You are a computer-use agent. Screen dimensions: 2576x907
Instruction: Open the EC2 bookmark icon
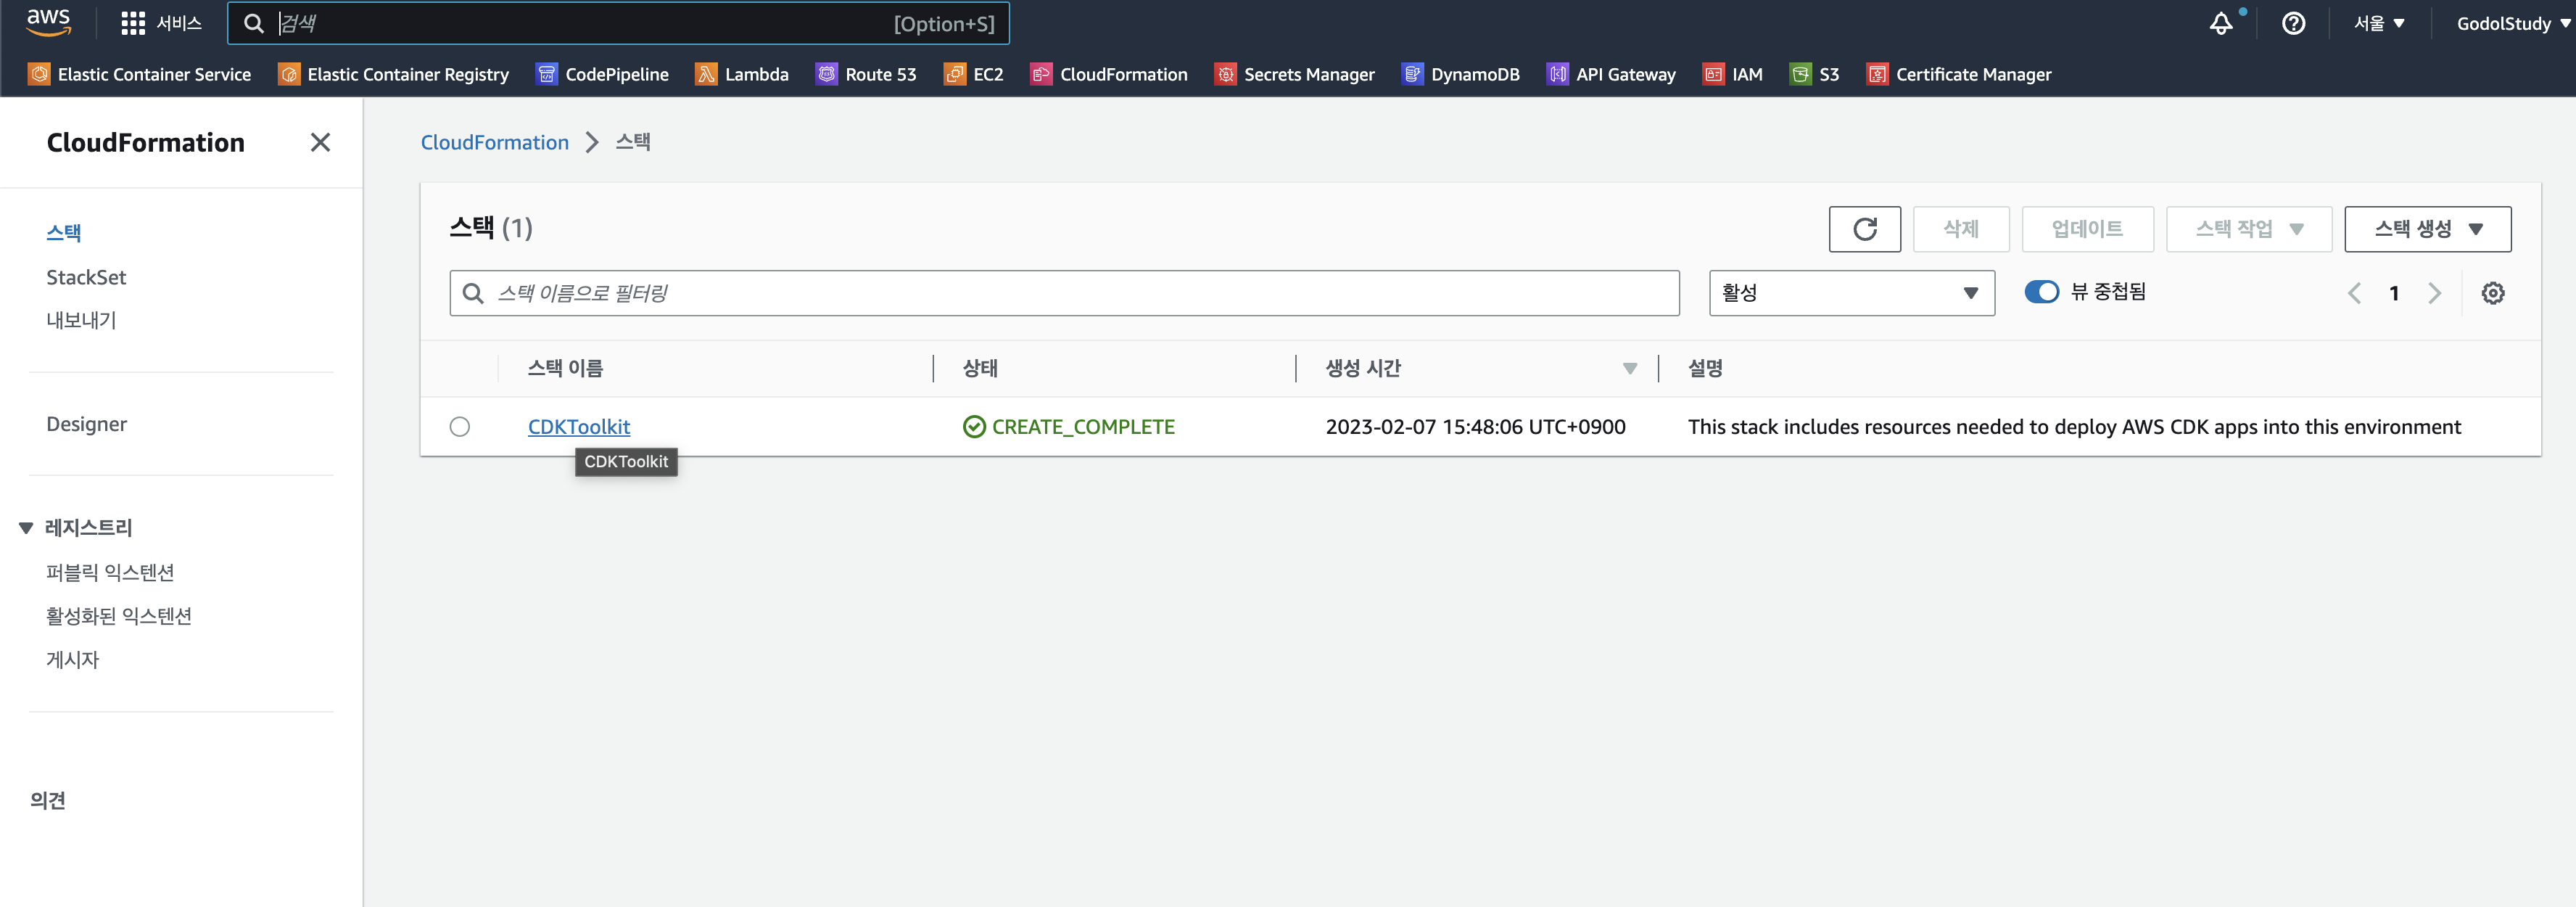[x=954, y=74]
